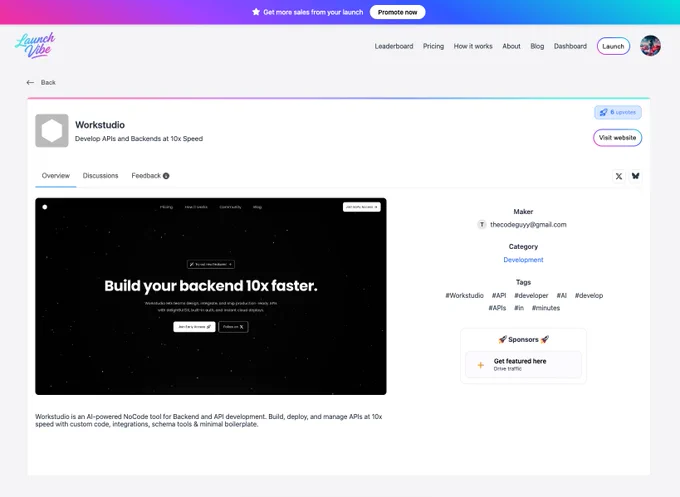Open the Pricing page

coord(433,46)
